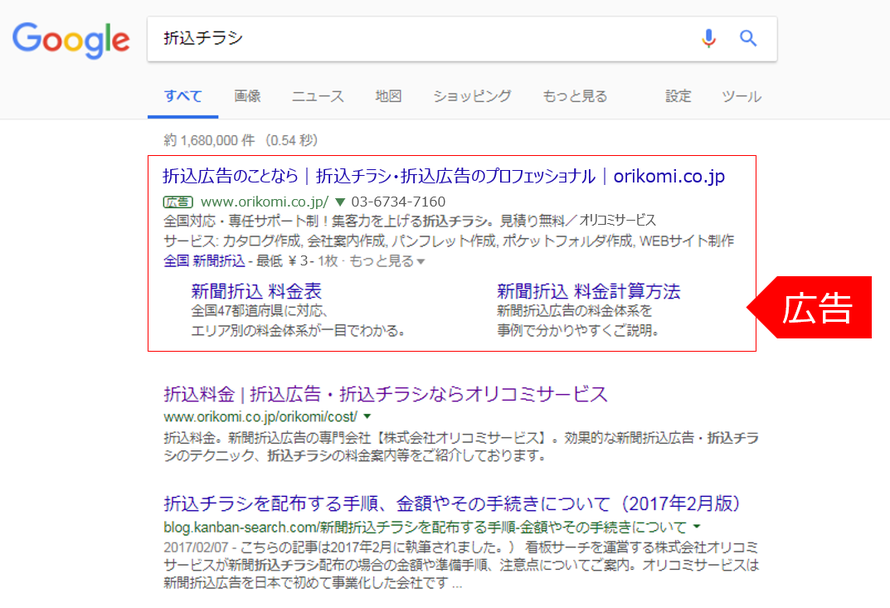This screenshot has height=608, width=890.
Task: Switch to the 画像 tab
Action: [x=247, y=96]
